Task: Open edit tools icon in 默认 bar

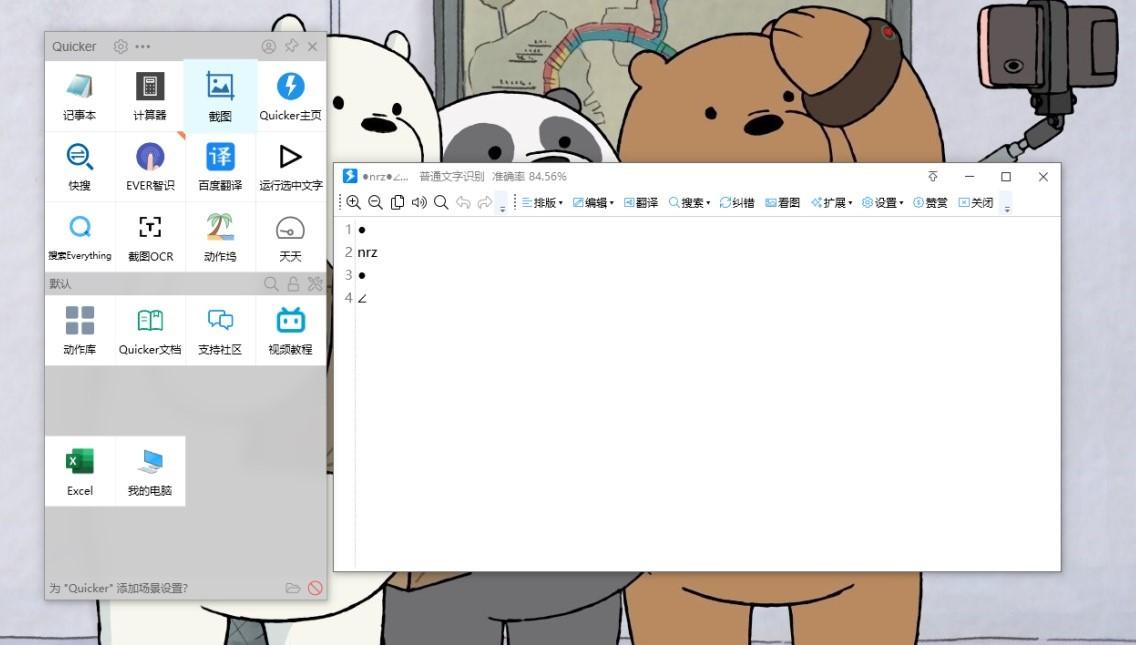Action: click(314, 283)
